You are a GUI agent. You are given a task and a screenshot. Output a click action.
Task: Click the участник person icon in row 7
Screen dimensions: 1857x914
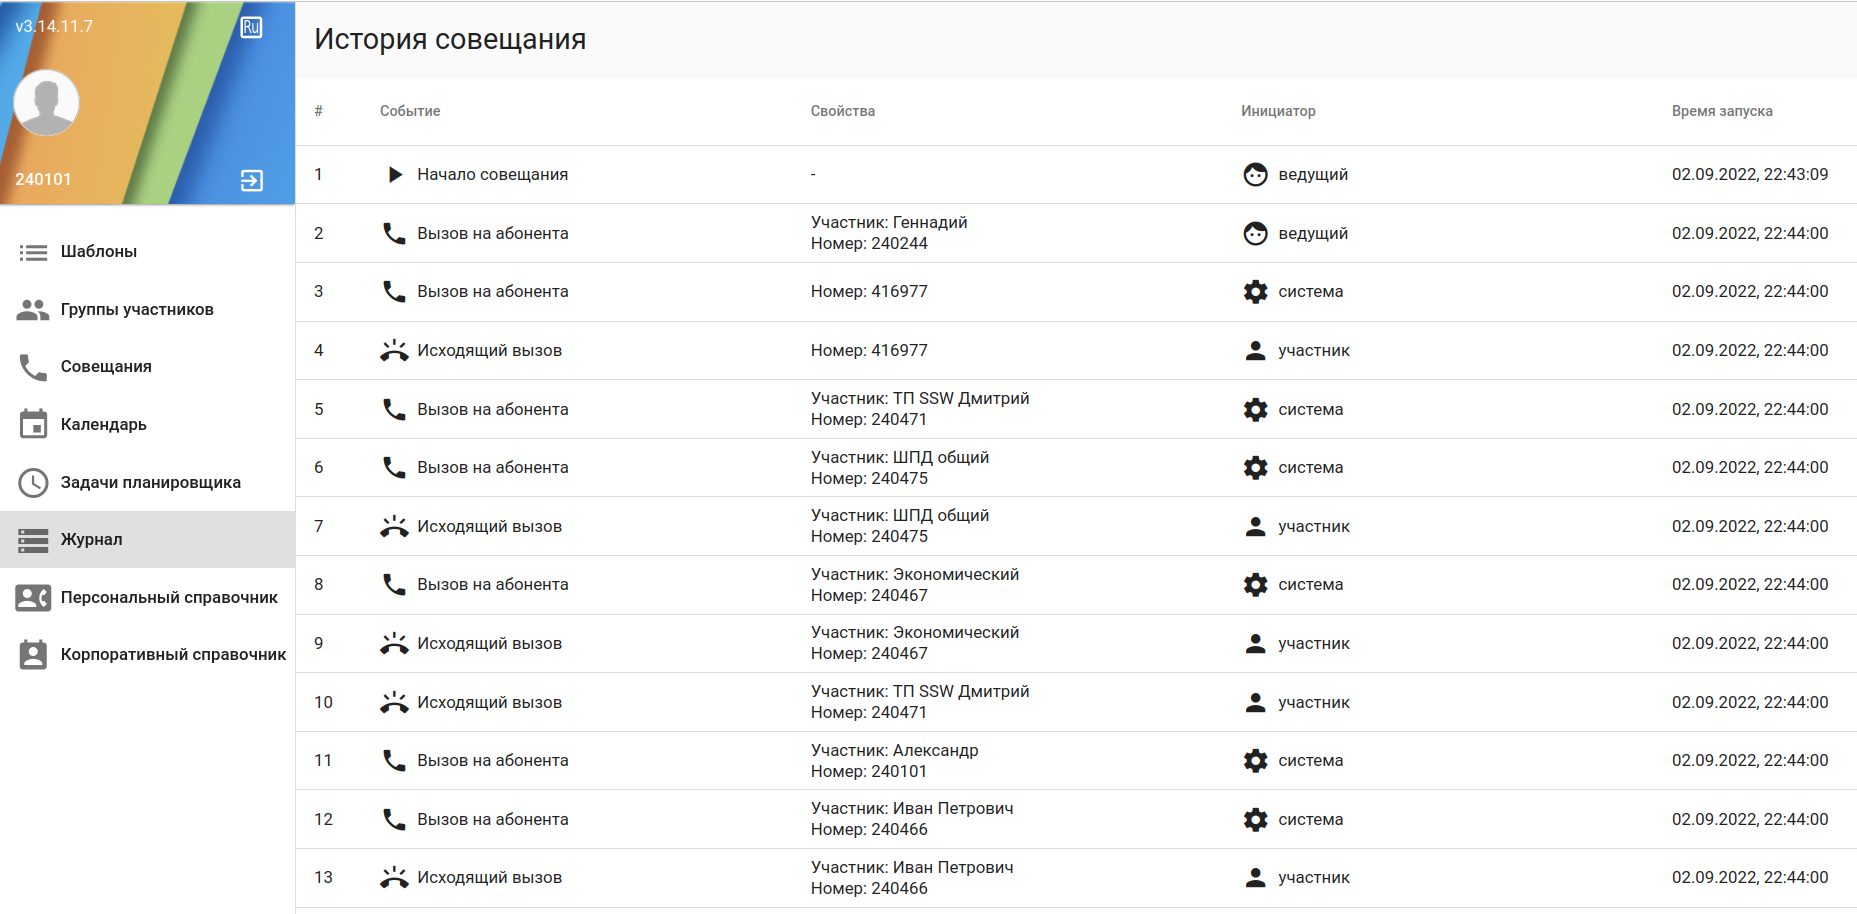[x=1255, y=527]
